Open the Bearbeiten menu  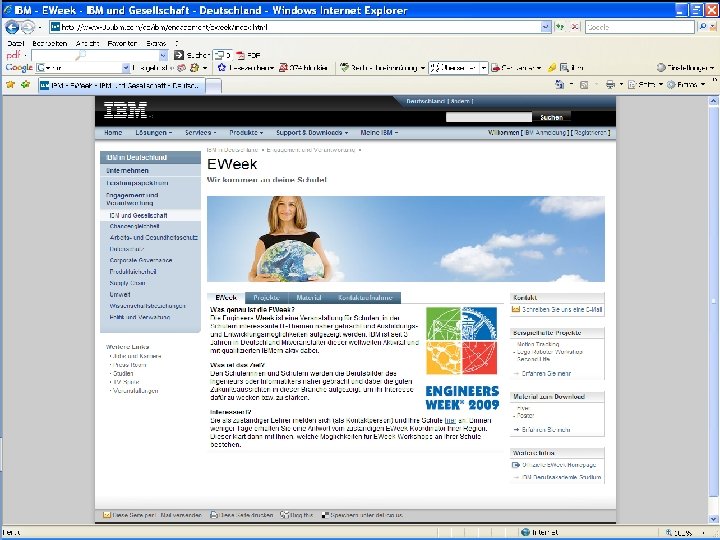50,43
